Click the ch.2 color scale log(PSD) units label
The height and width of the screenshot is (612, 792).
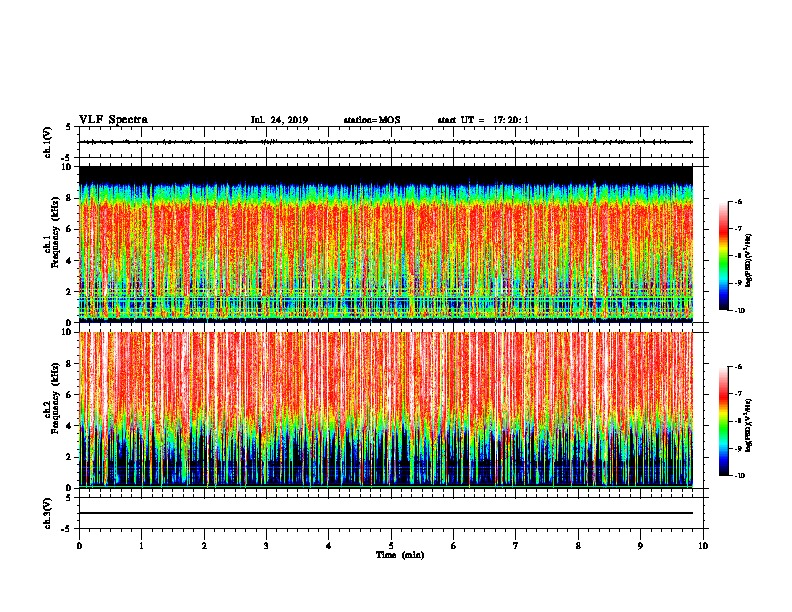tap(749, 425)
